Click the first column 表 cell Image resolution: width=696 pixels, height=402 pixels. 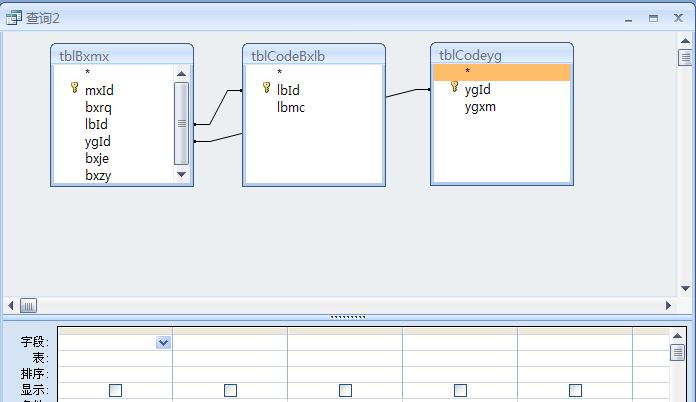point(115,359)
